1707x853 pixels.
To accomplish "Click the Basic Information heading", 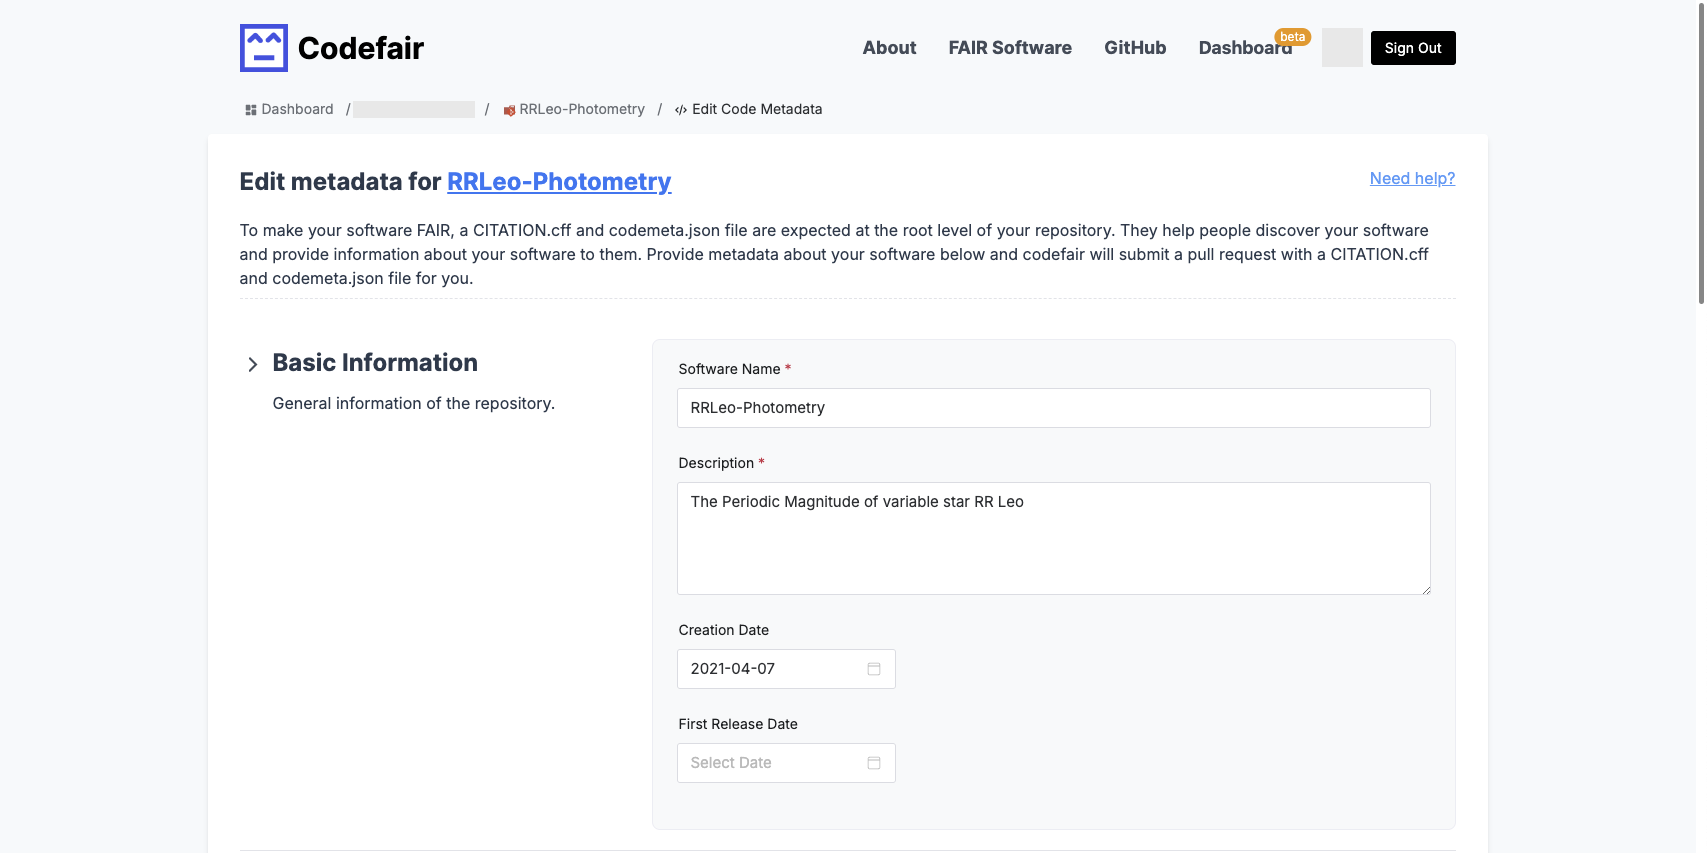I will tap(375, 363).
